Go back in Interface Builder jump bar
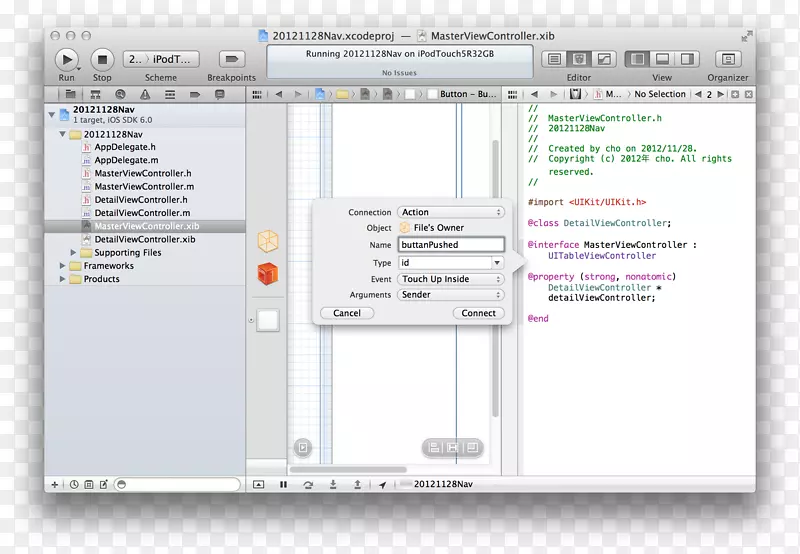 pos(279,94)
